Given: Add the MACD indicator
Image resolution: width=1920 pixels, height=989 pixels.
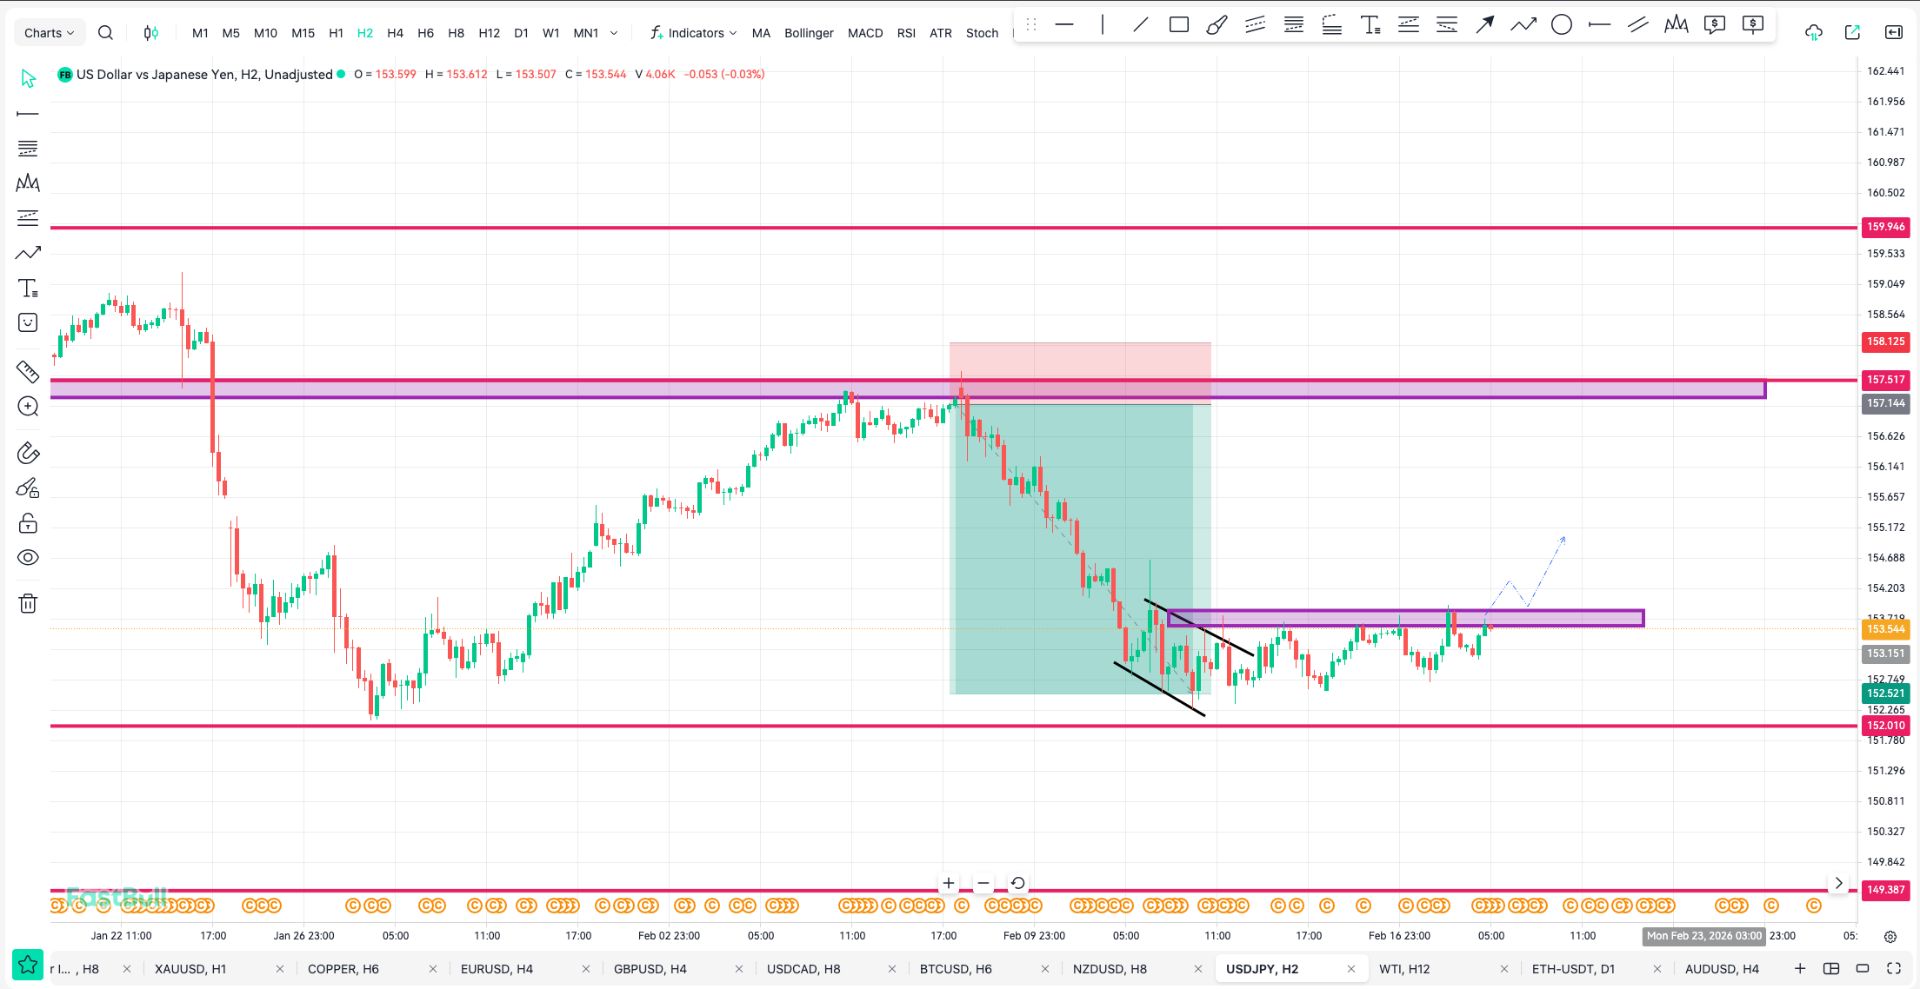Looking at the screenshot, I should pyautogui.click(x=865, y=33).
